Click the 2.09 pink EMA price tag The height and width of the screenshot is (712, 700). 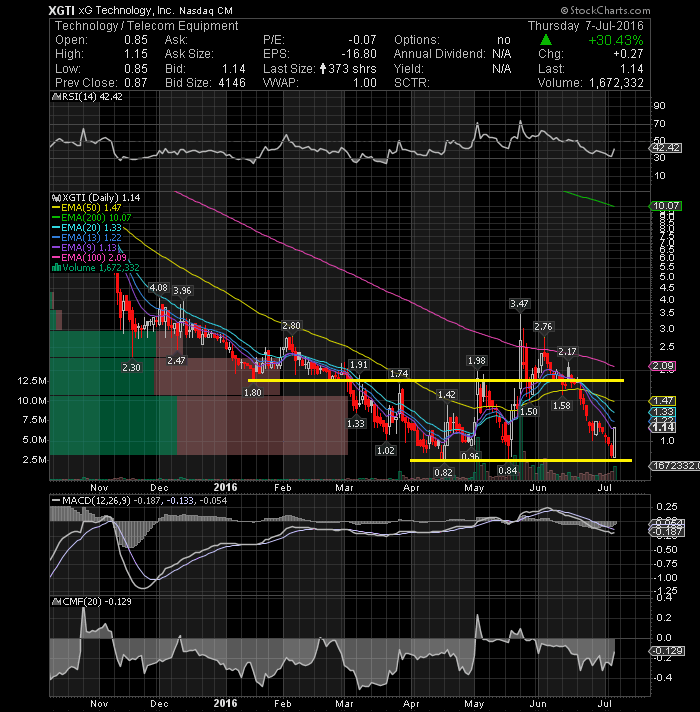coord(663,366)
